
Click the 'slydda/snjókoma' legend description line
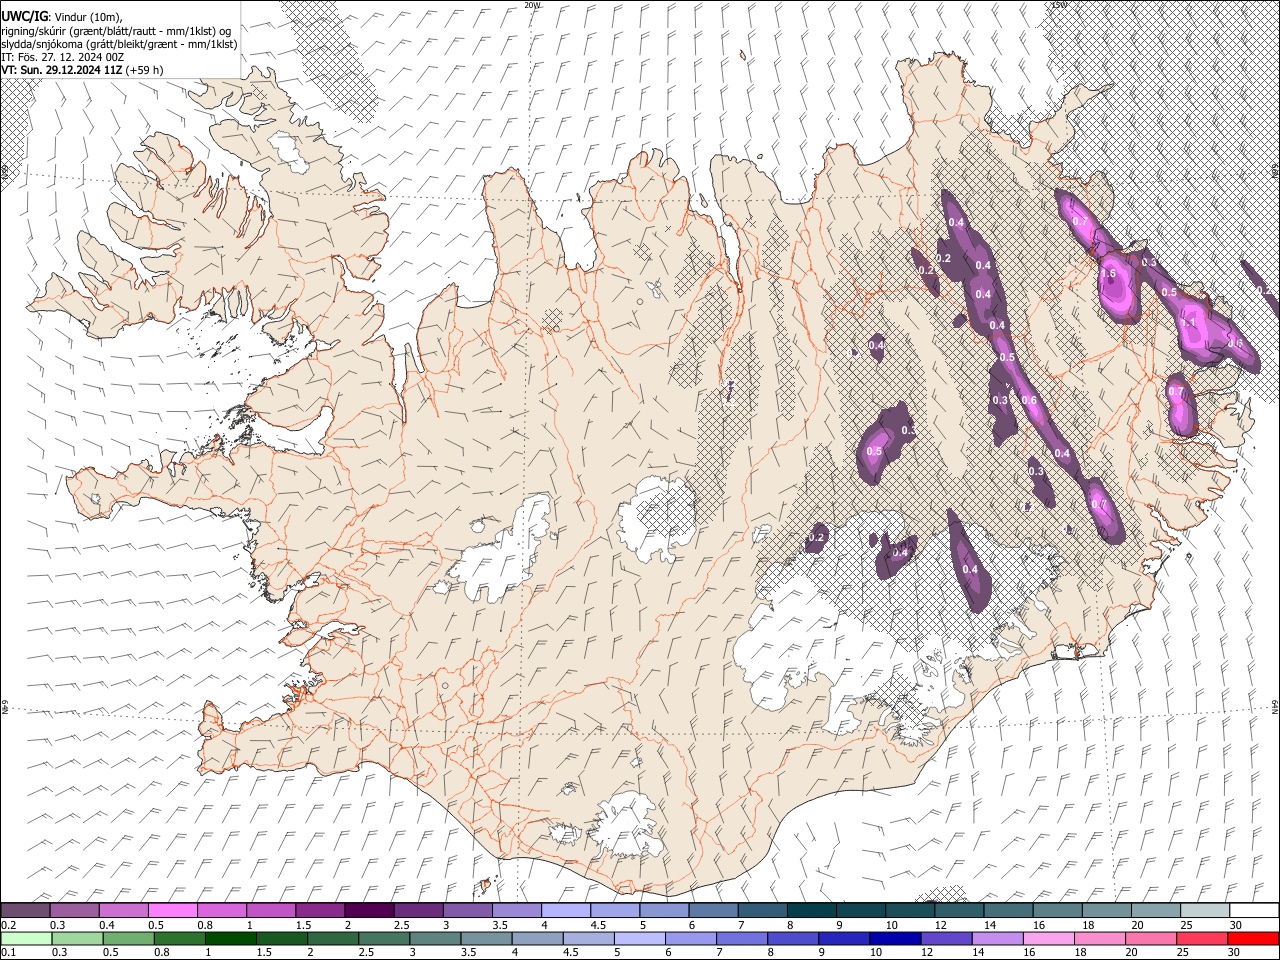pos(118,44)
